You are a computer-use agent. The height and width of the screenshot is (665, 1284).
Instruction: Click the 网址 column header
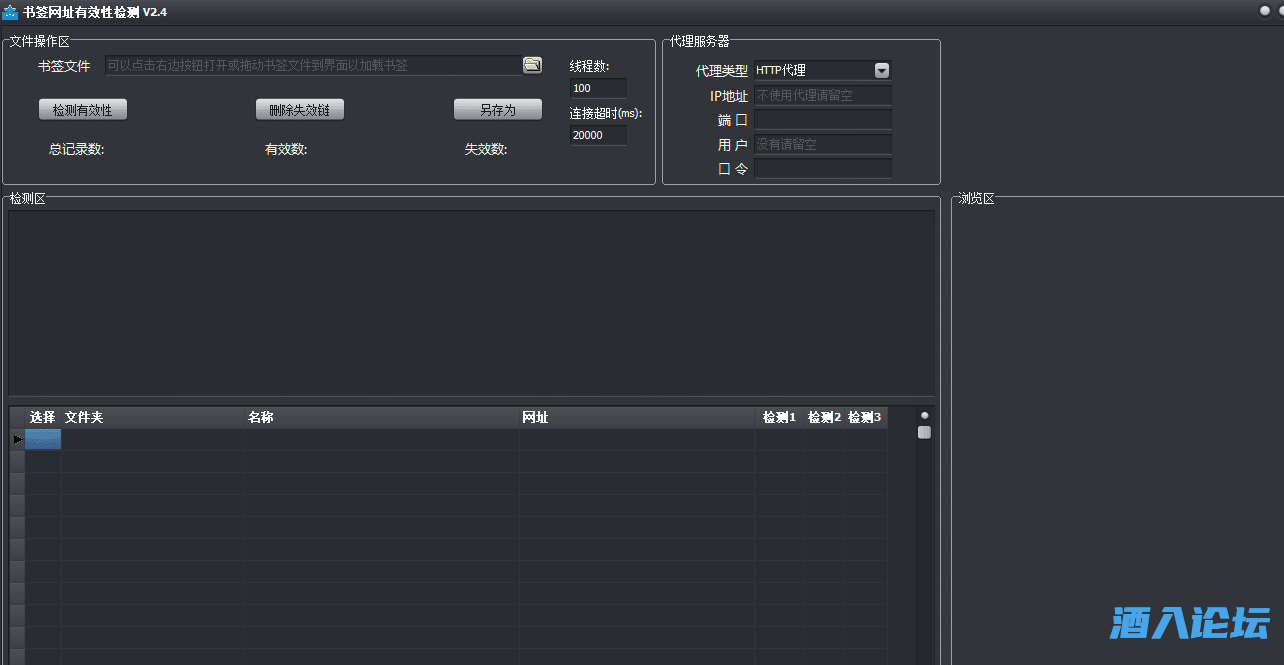pyautogui.click(x=534, y=417)
